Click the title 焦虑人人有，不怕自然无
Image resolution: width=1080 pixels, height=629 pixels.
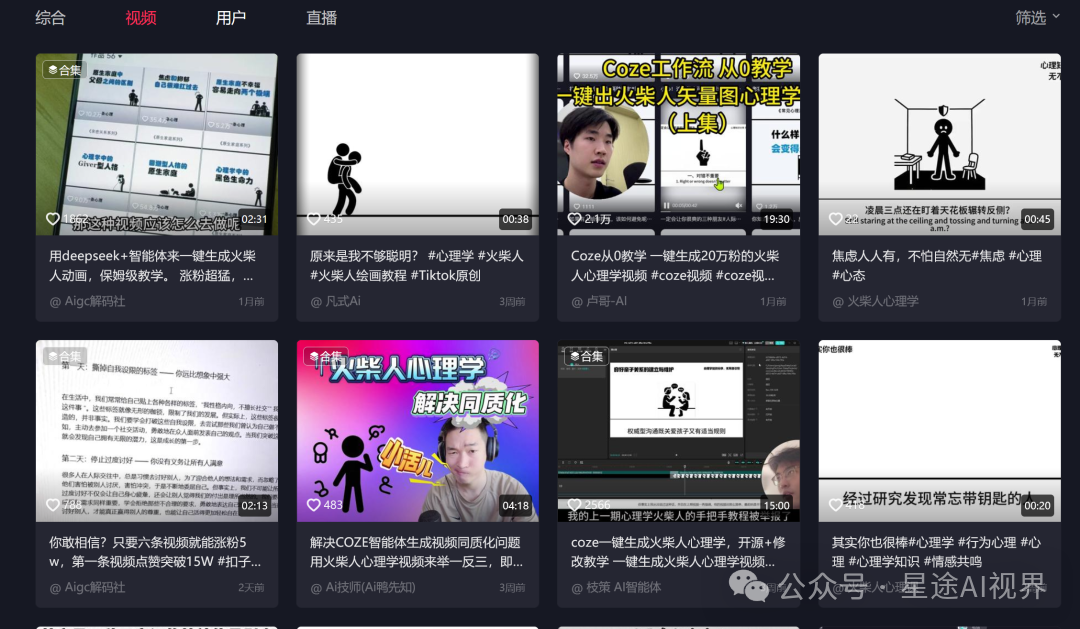pos(937,265)
